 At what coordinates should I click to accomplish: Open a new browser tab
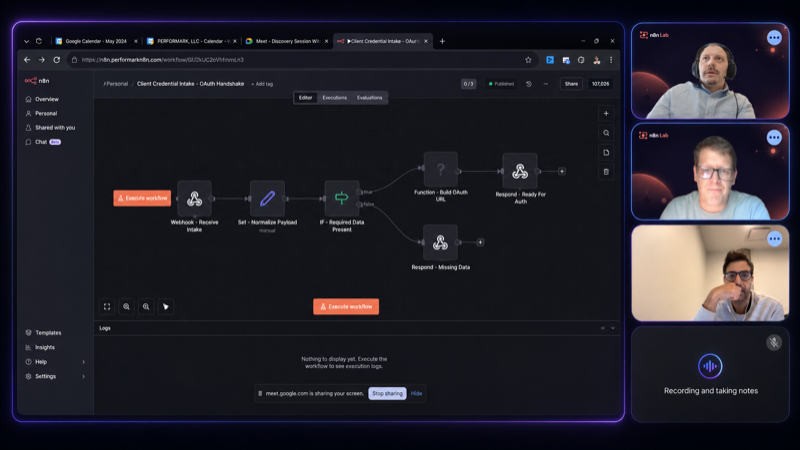pos(442,41)
